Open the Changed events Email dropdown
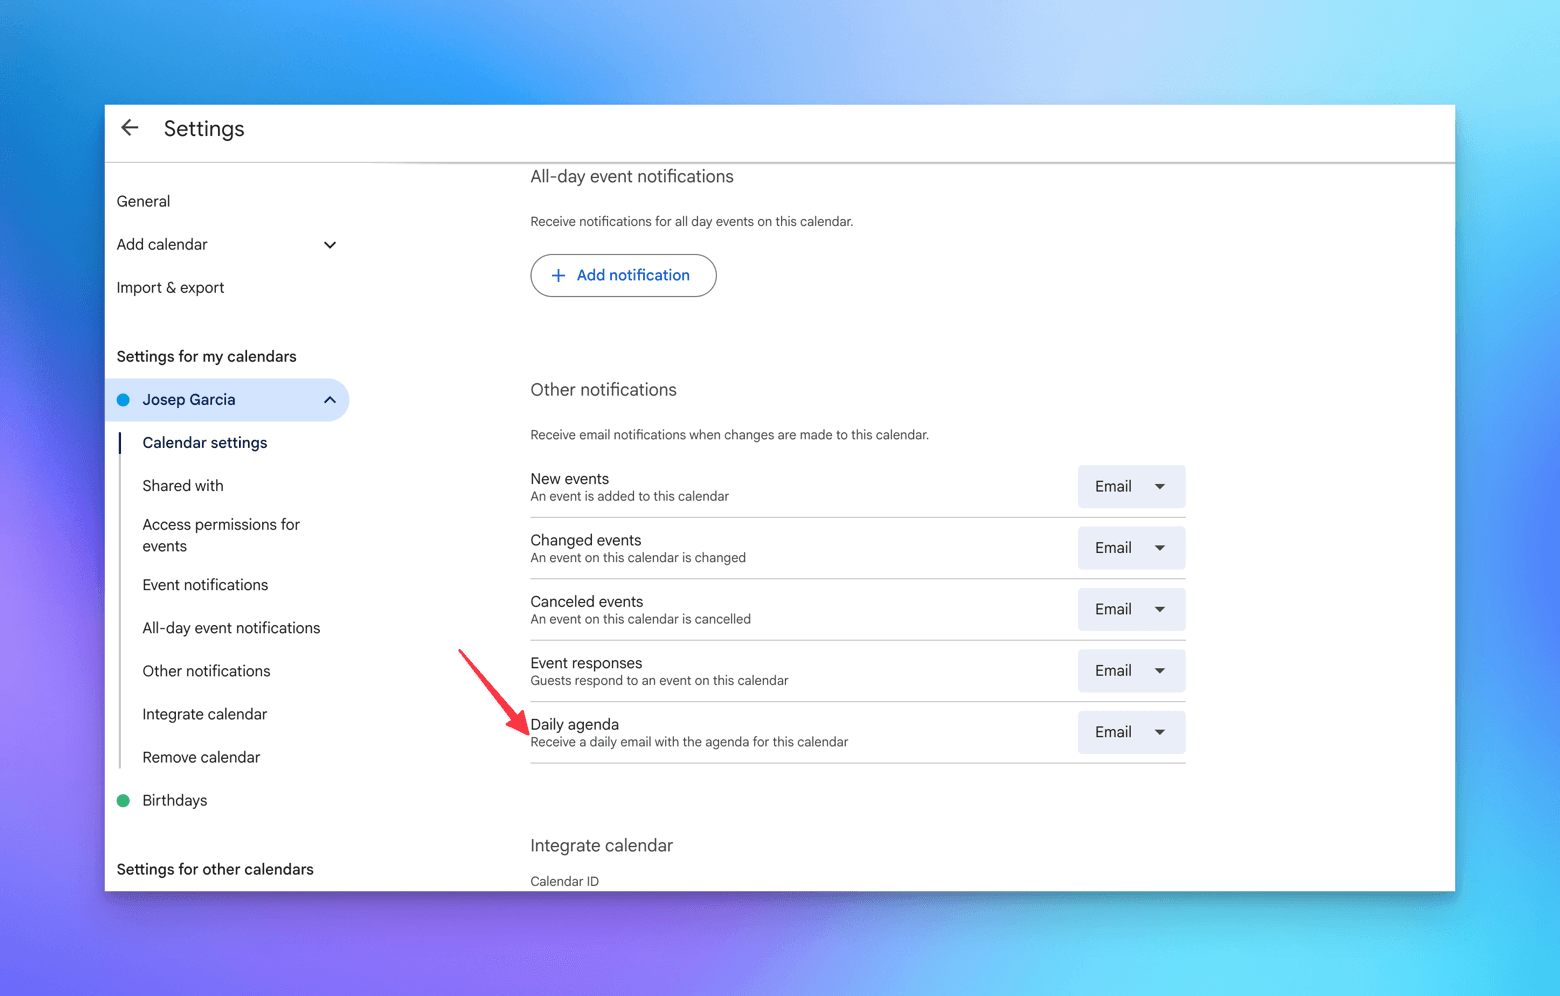1560x996 pixels. pyautogui.click(x=1130, y=548)
